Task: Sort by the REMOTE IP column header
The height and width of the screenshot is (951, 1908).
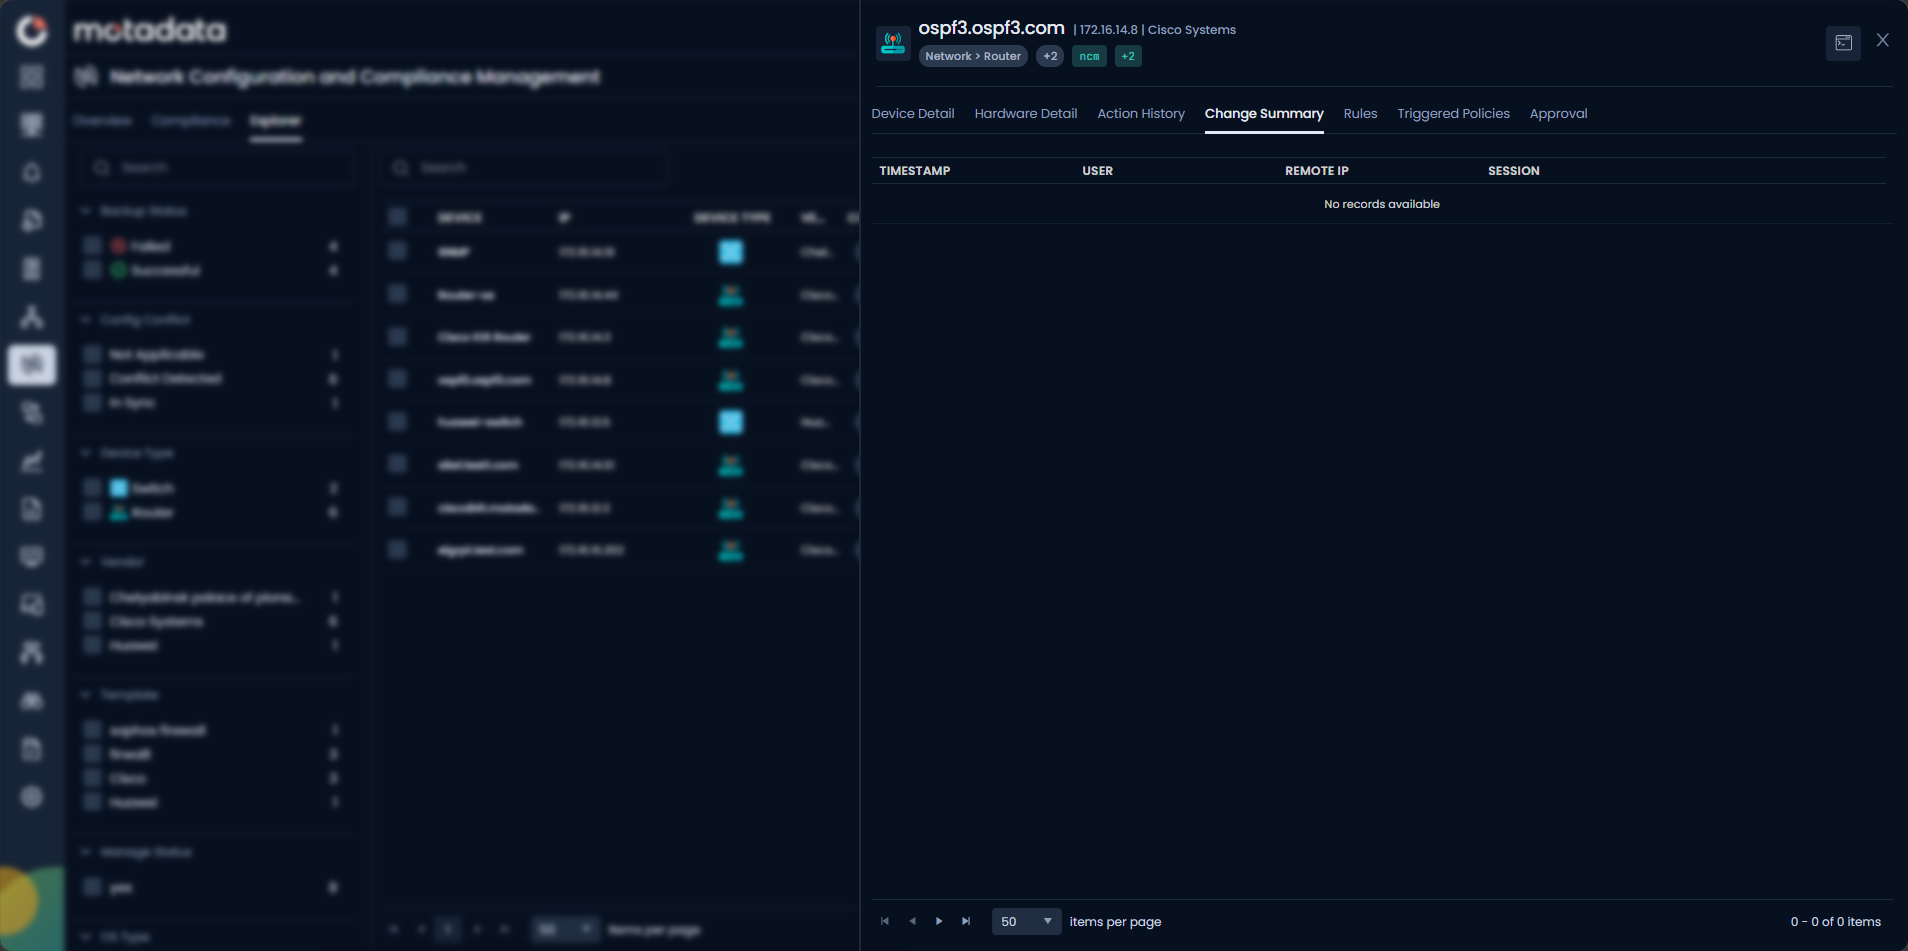Action: coord(1317,171)
